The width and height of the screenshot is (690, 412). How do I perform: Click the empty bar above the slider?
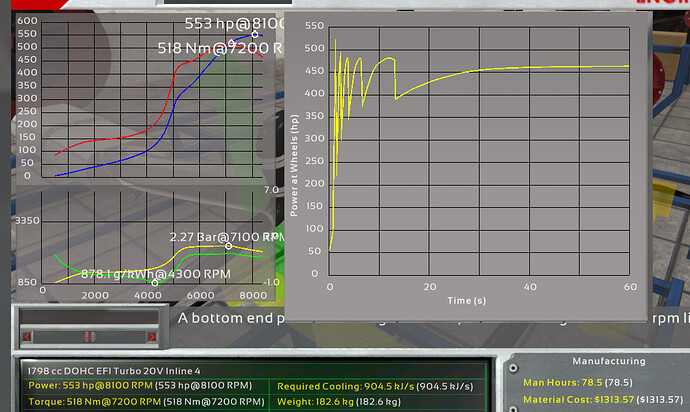pyautogui.click(x=90, y=316)
